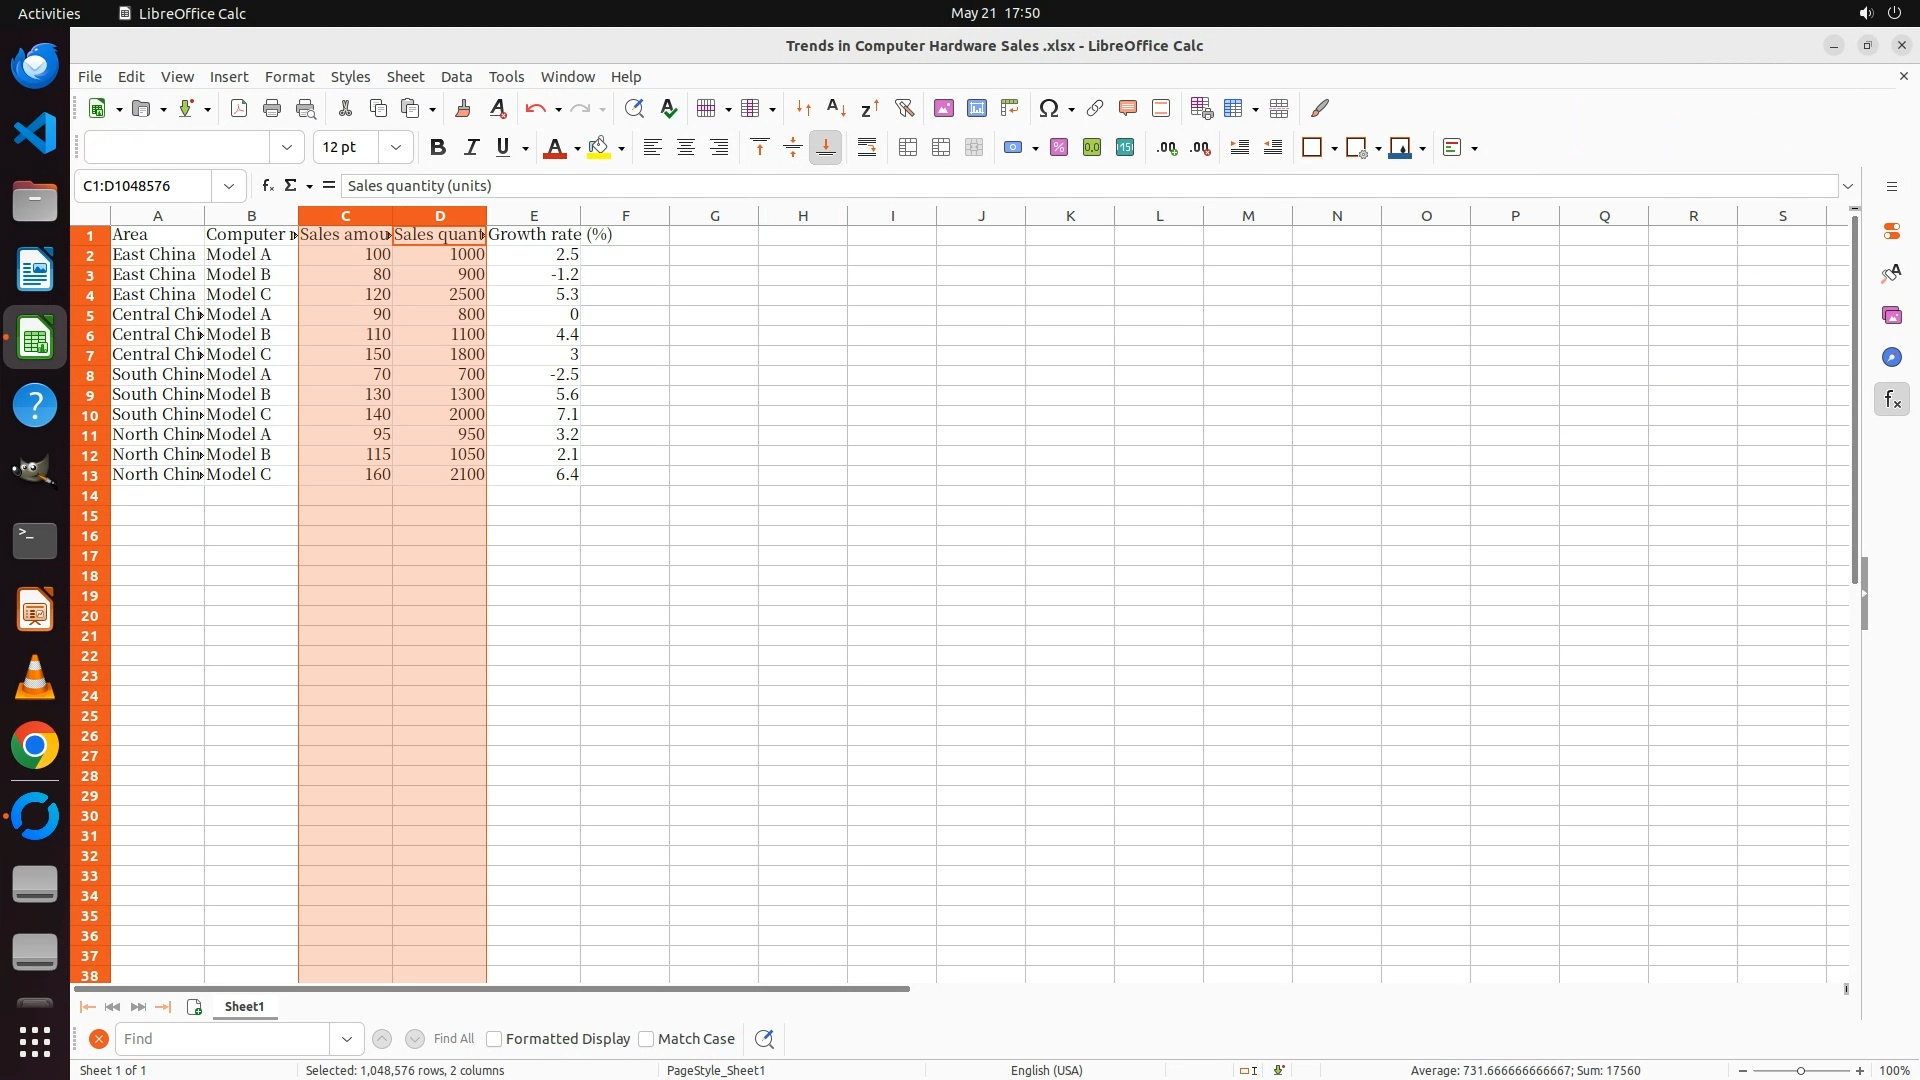1920x1080 pixels.
Task: Open the sidebar Navigator panel
Action: pyautogui.click(x=1891, y=358)
